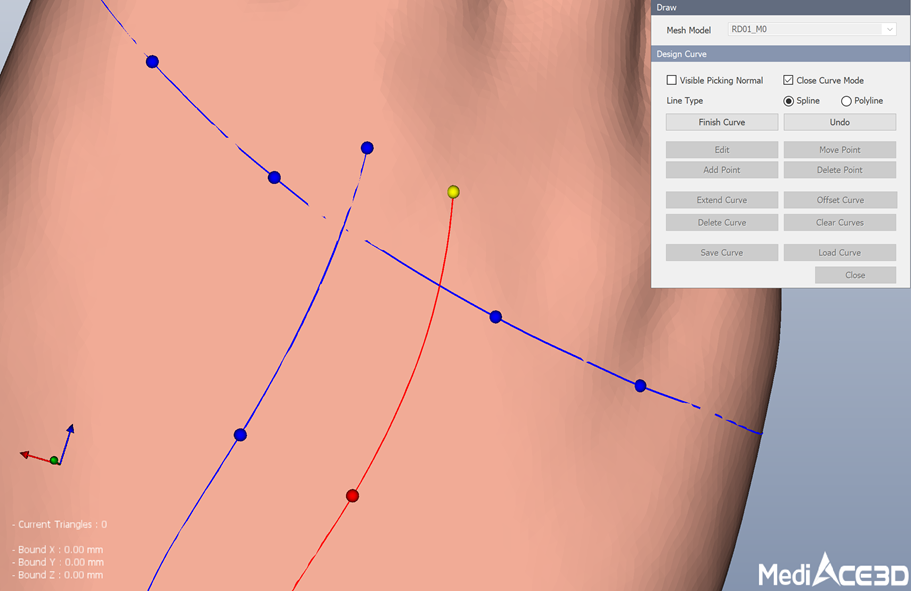This screenshot has height=591, width=911.
Task: Click the Offset Curve button
Action: 840,200
